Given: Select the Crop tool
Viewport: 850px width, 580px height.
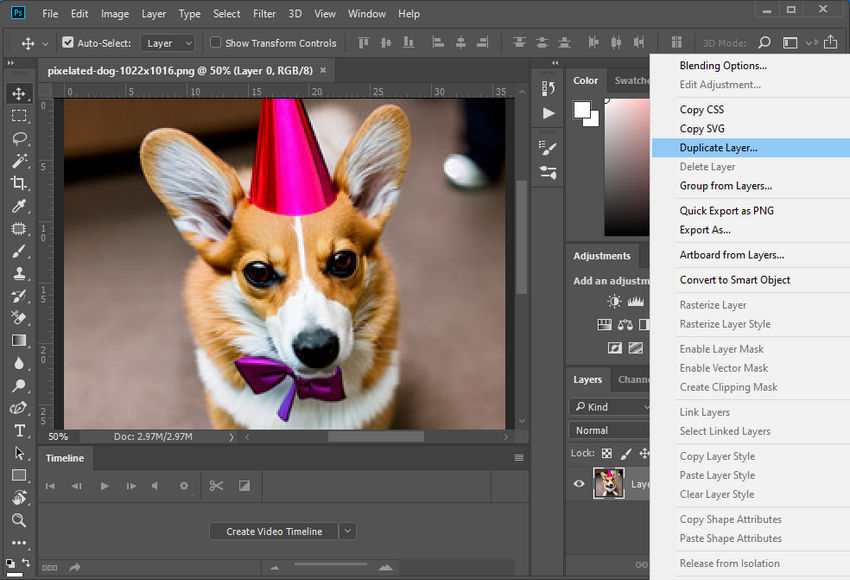Looking at the screenshot, I should (x=19, y=183).
